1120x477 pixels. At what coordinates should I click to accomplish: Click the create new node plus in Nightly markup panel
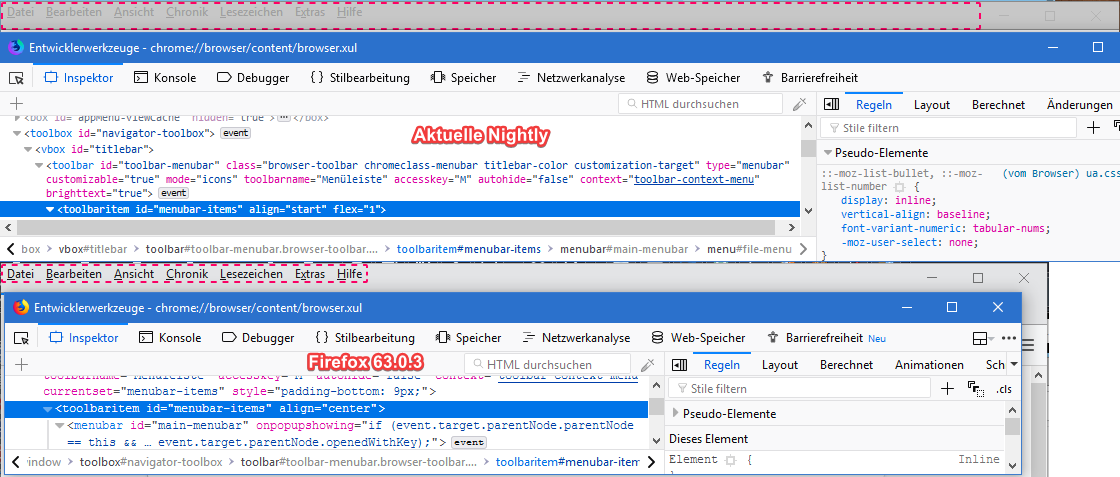16,104
